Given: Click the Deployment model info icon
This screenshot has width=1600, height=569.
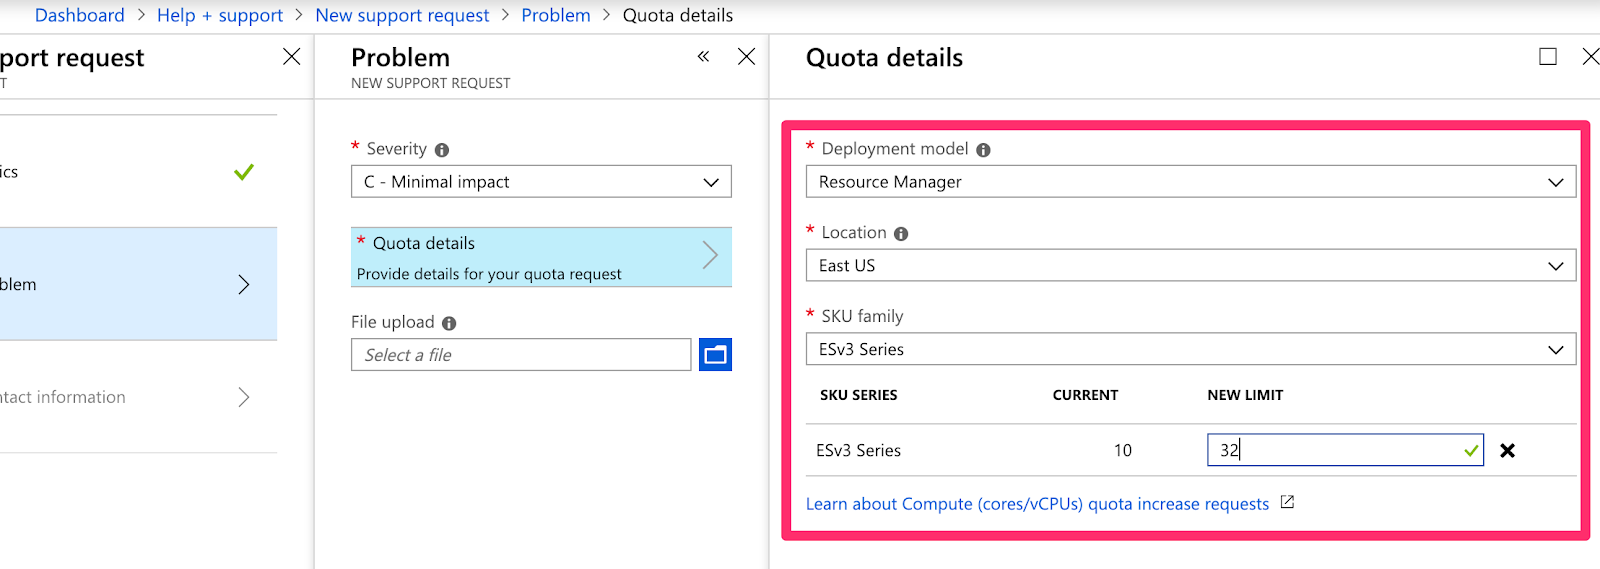Looking at the screenshot, I should (983, 150).
